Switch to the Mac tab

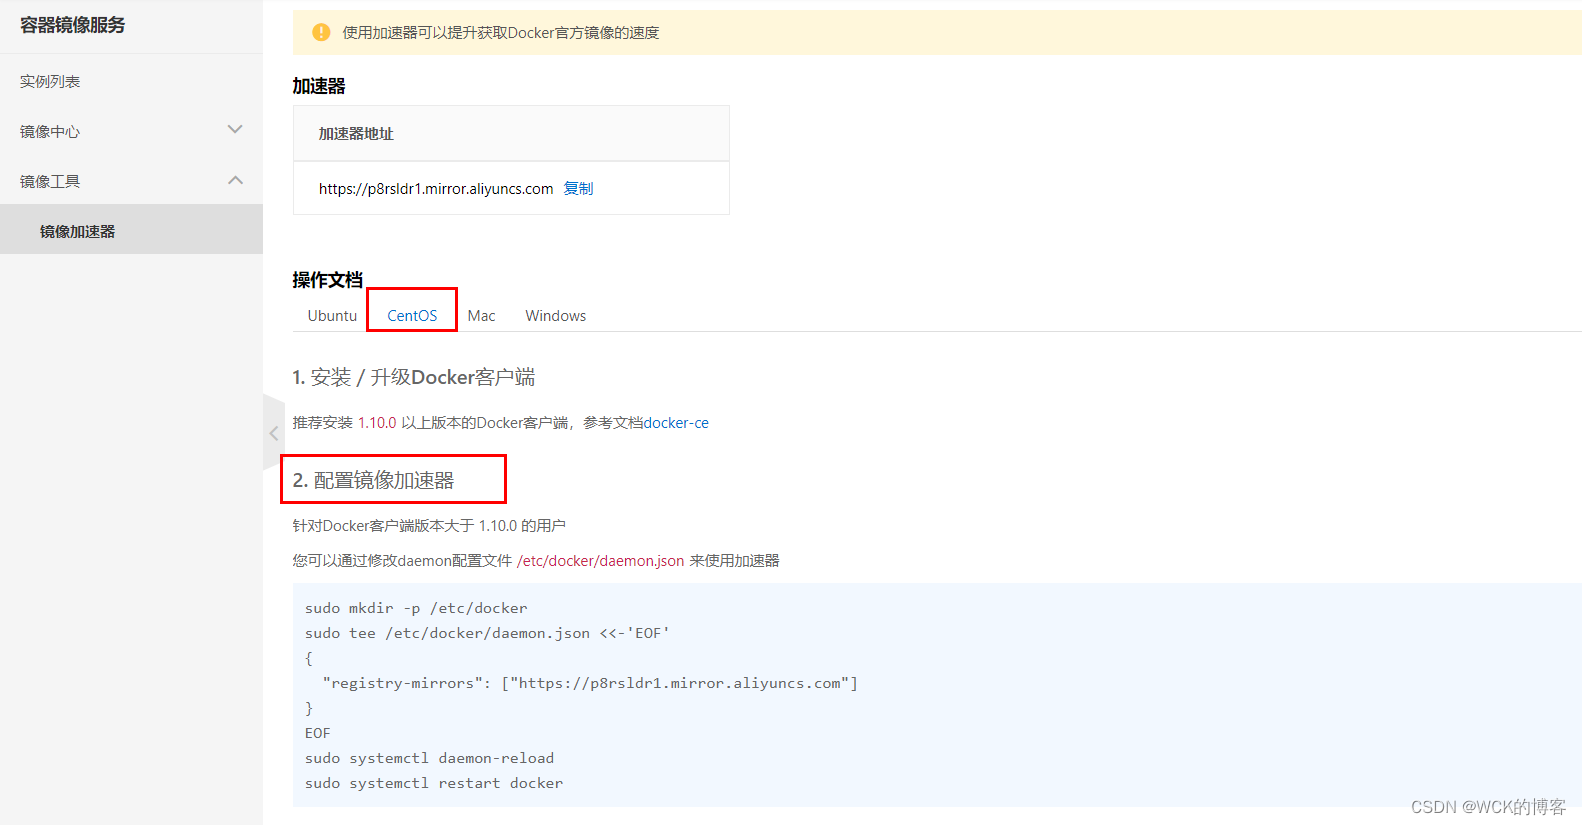[x=481, y=315]
